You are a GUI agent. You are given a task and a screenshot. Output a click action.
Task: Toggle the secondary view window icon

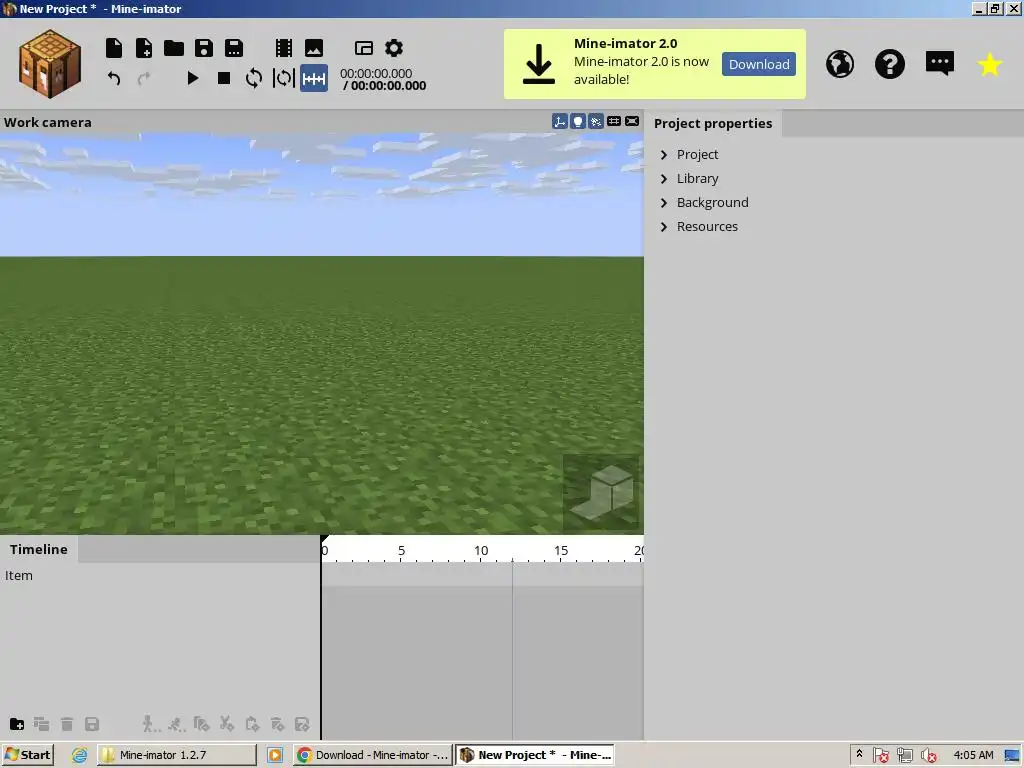364,48
